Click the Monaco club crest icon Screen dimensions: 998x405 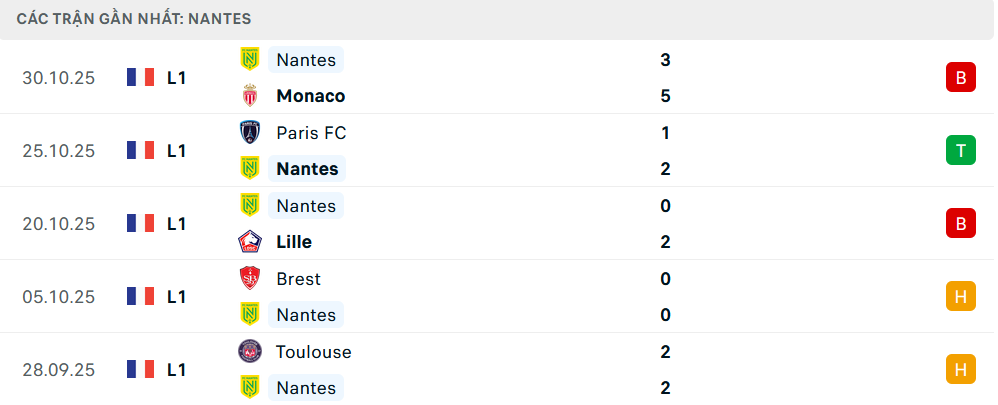249,96
